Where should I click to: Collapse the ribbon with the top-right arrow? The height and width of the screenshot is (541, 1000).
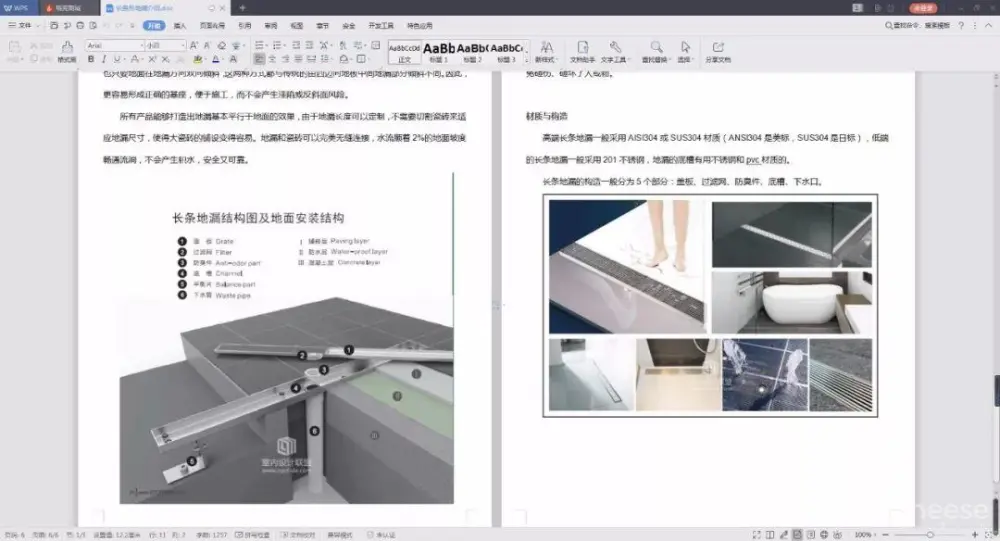point(989,26)
